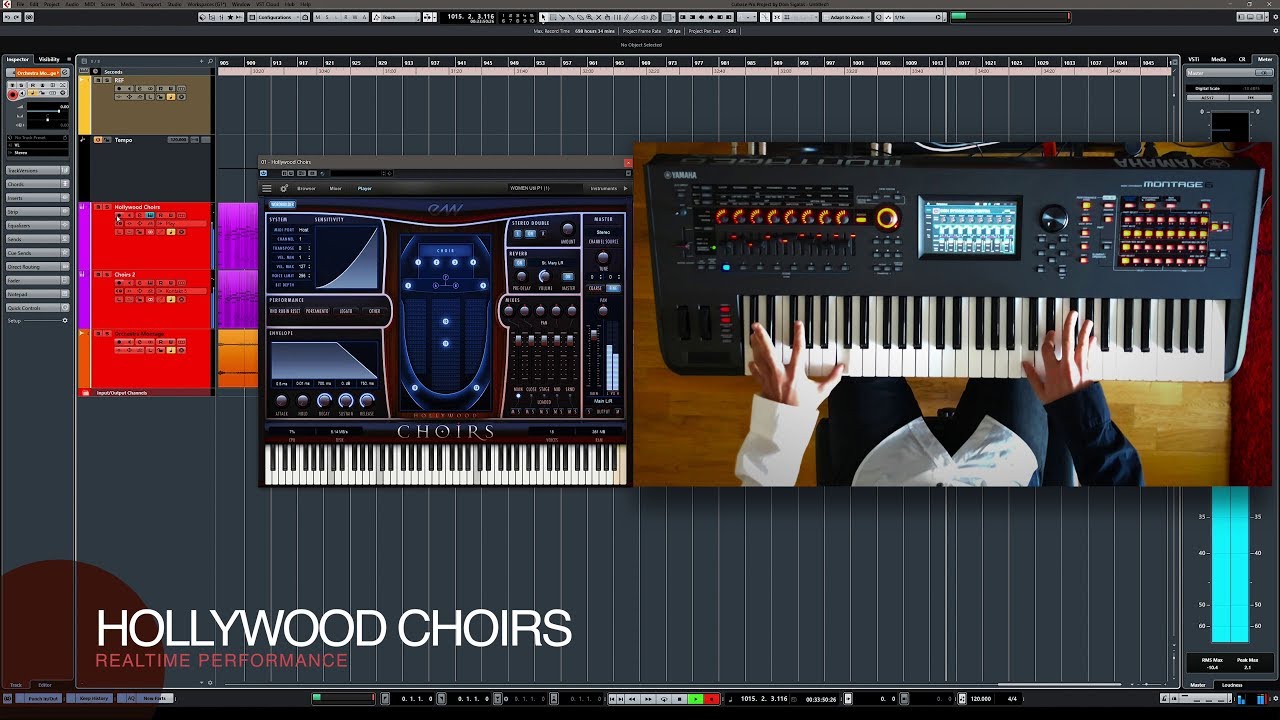Image resolution: width=1280 pixels, height=720 pixels.
Task: Adjust the Reverb Volume knob
Action: tap(545, 276)
